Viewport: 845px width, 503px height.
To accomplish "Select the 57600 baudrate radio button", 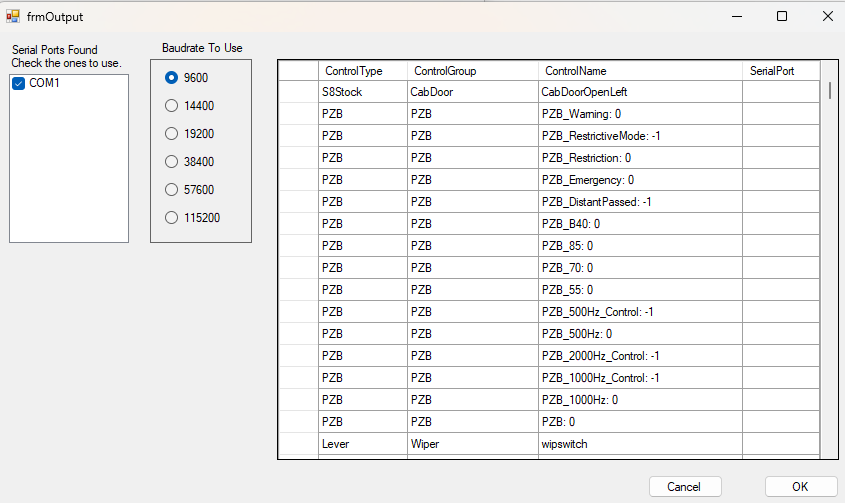I will (171, 189).
